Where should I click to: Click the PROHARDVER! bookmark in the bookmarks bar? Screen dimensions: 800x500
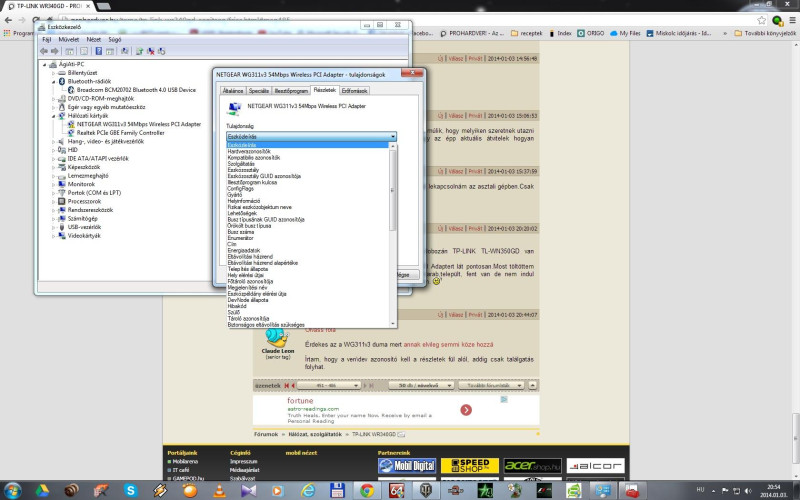[472, 33]
